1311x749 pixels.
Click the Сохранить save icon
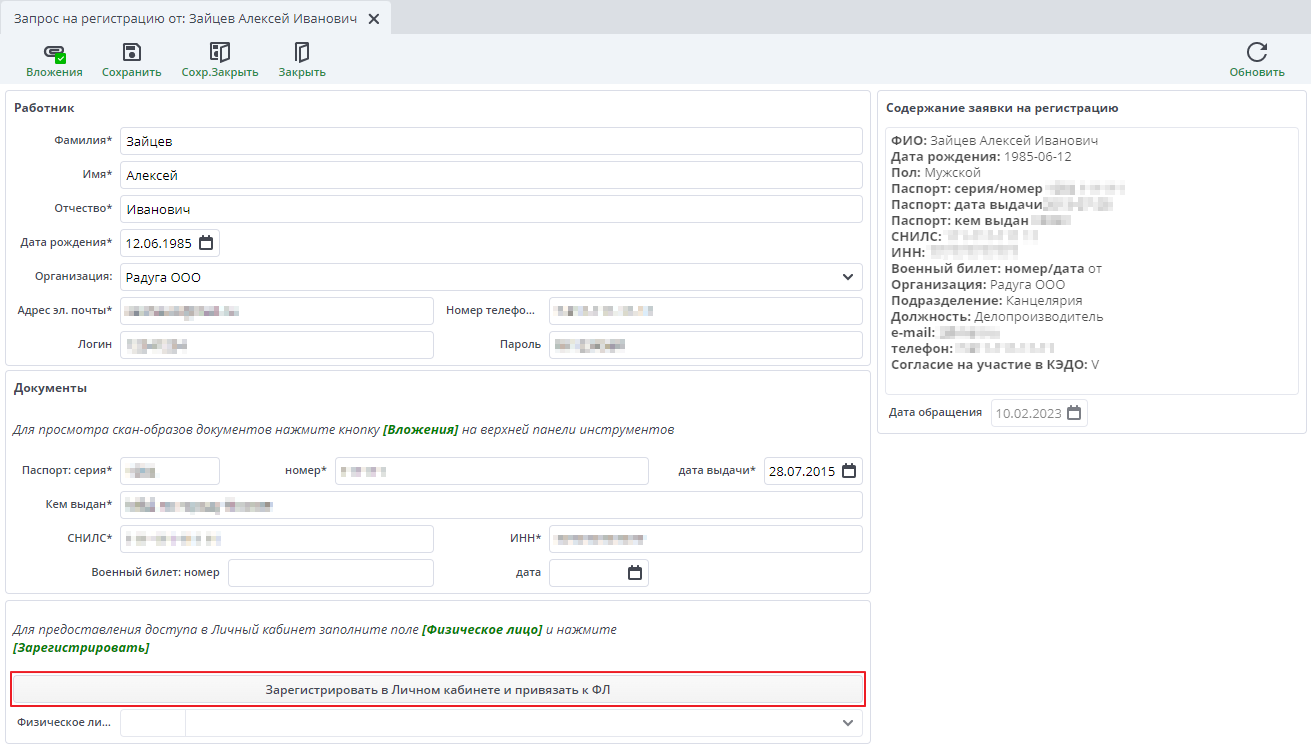131,53
